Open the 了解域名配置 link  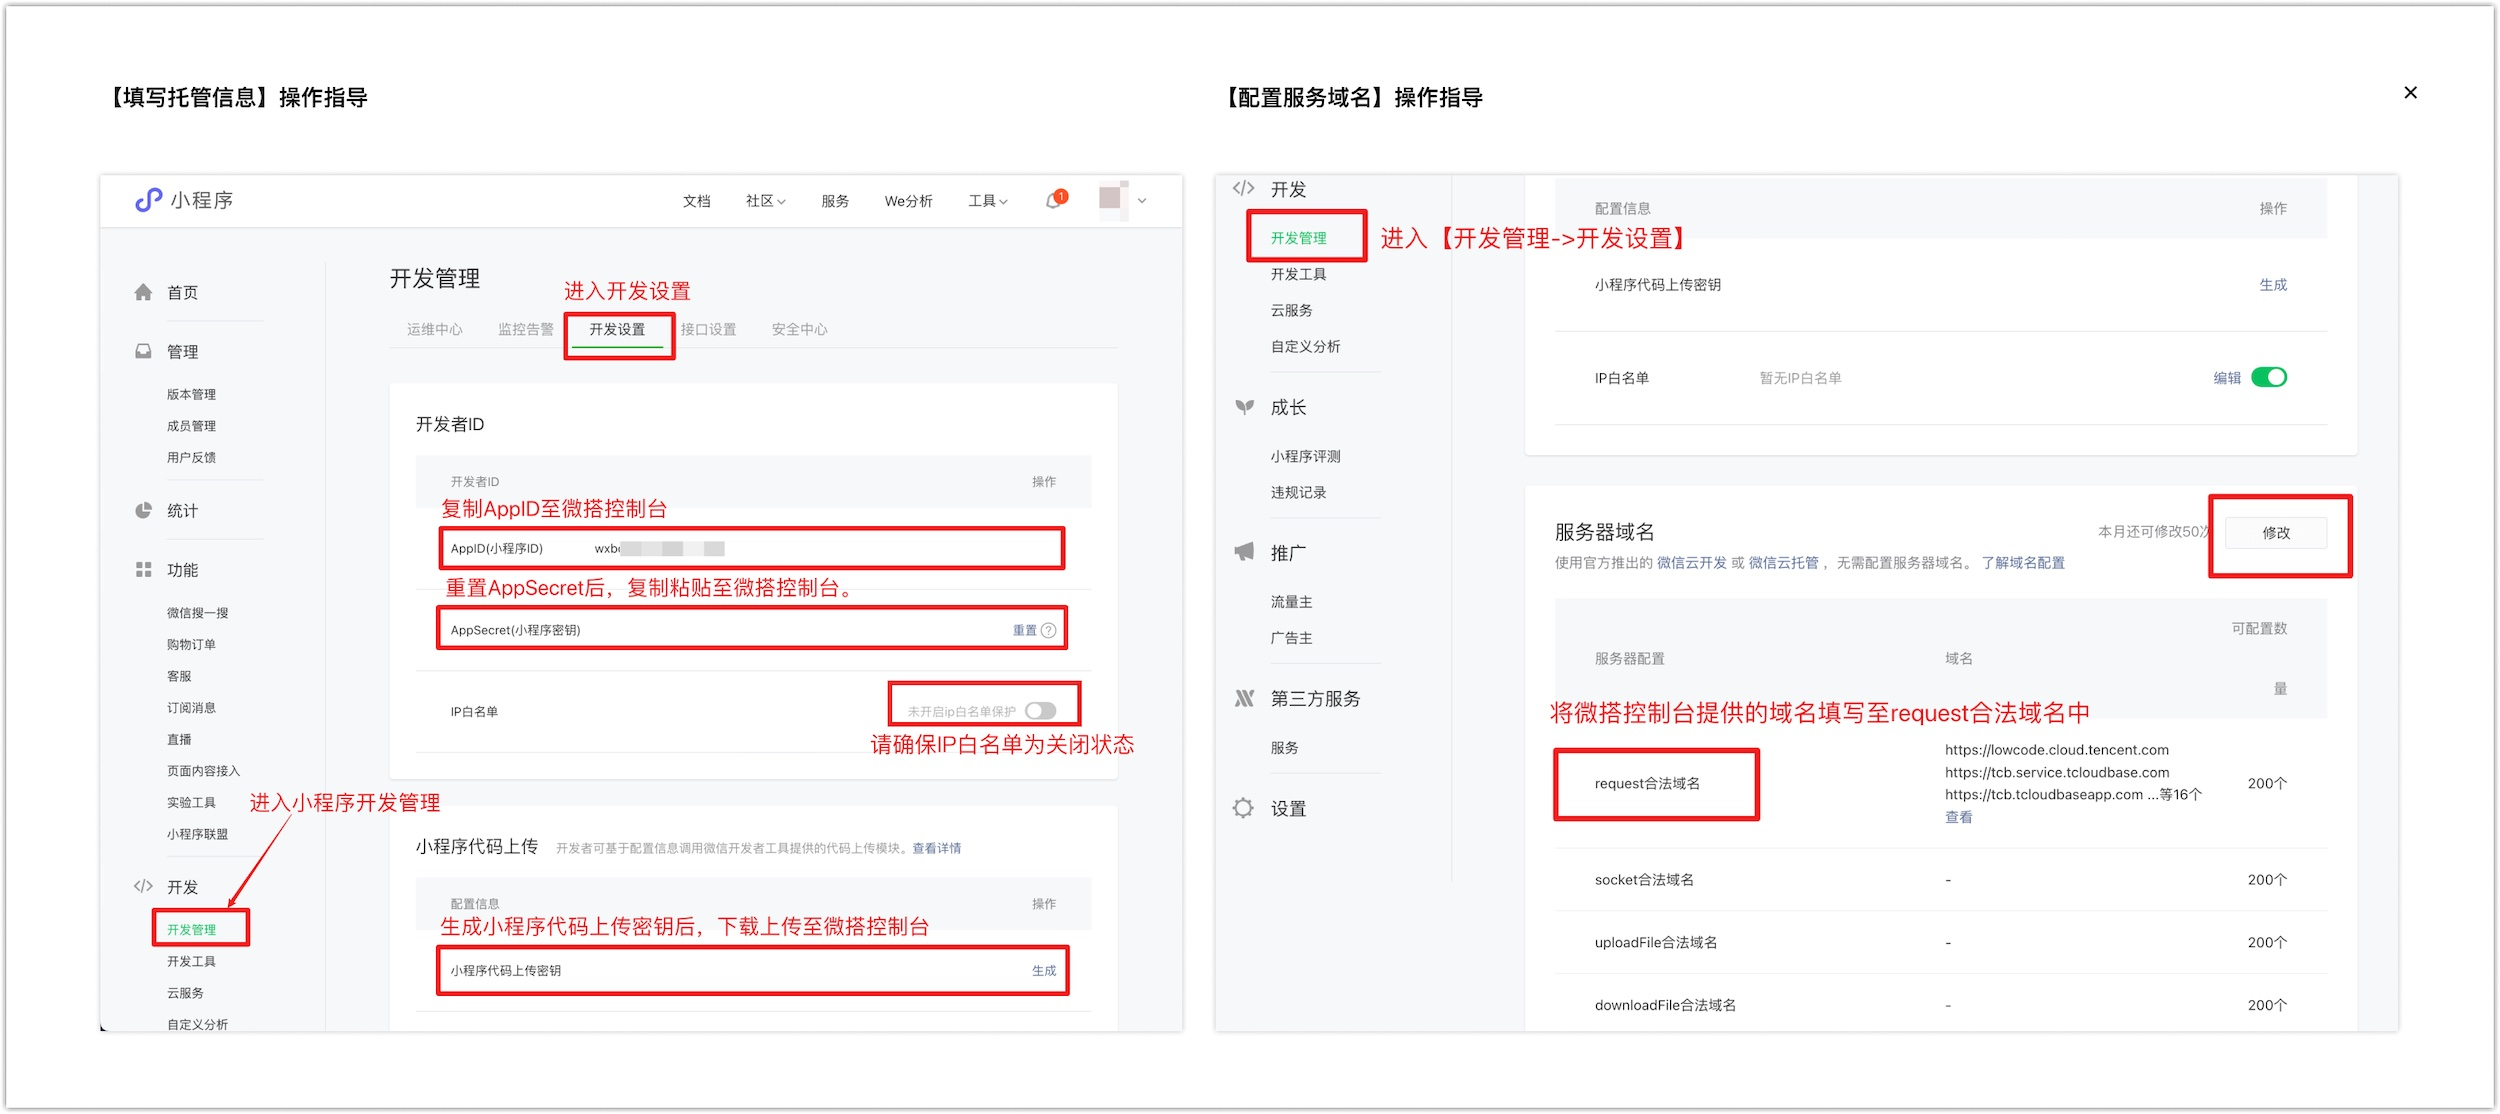[2023, 563]
